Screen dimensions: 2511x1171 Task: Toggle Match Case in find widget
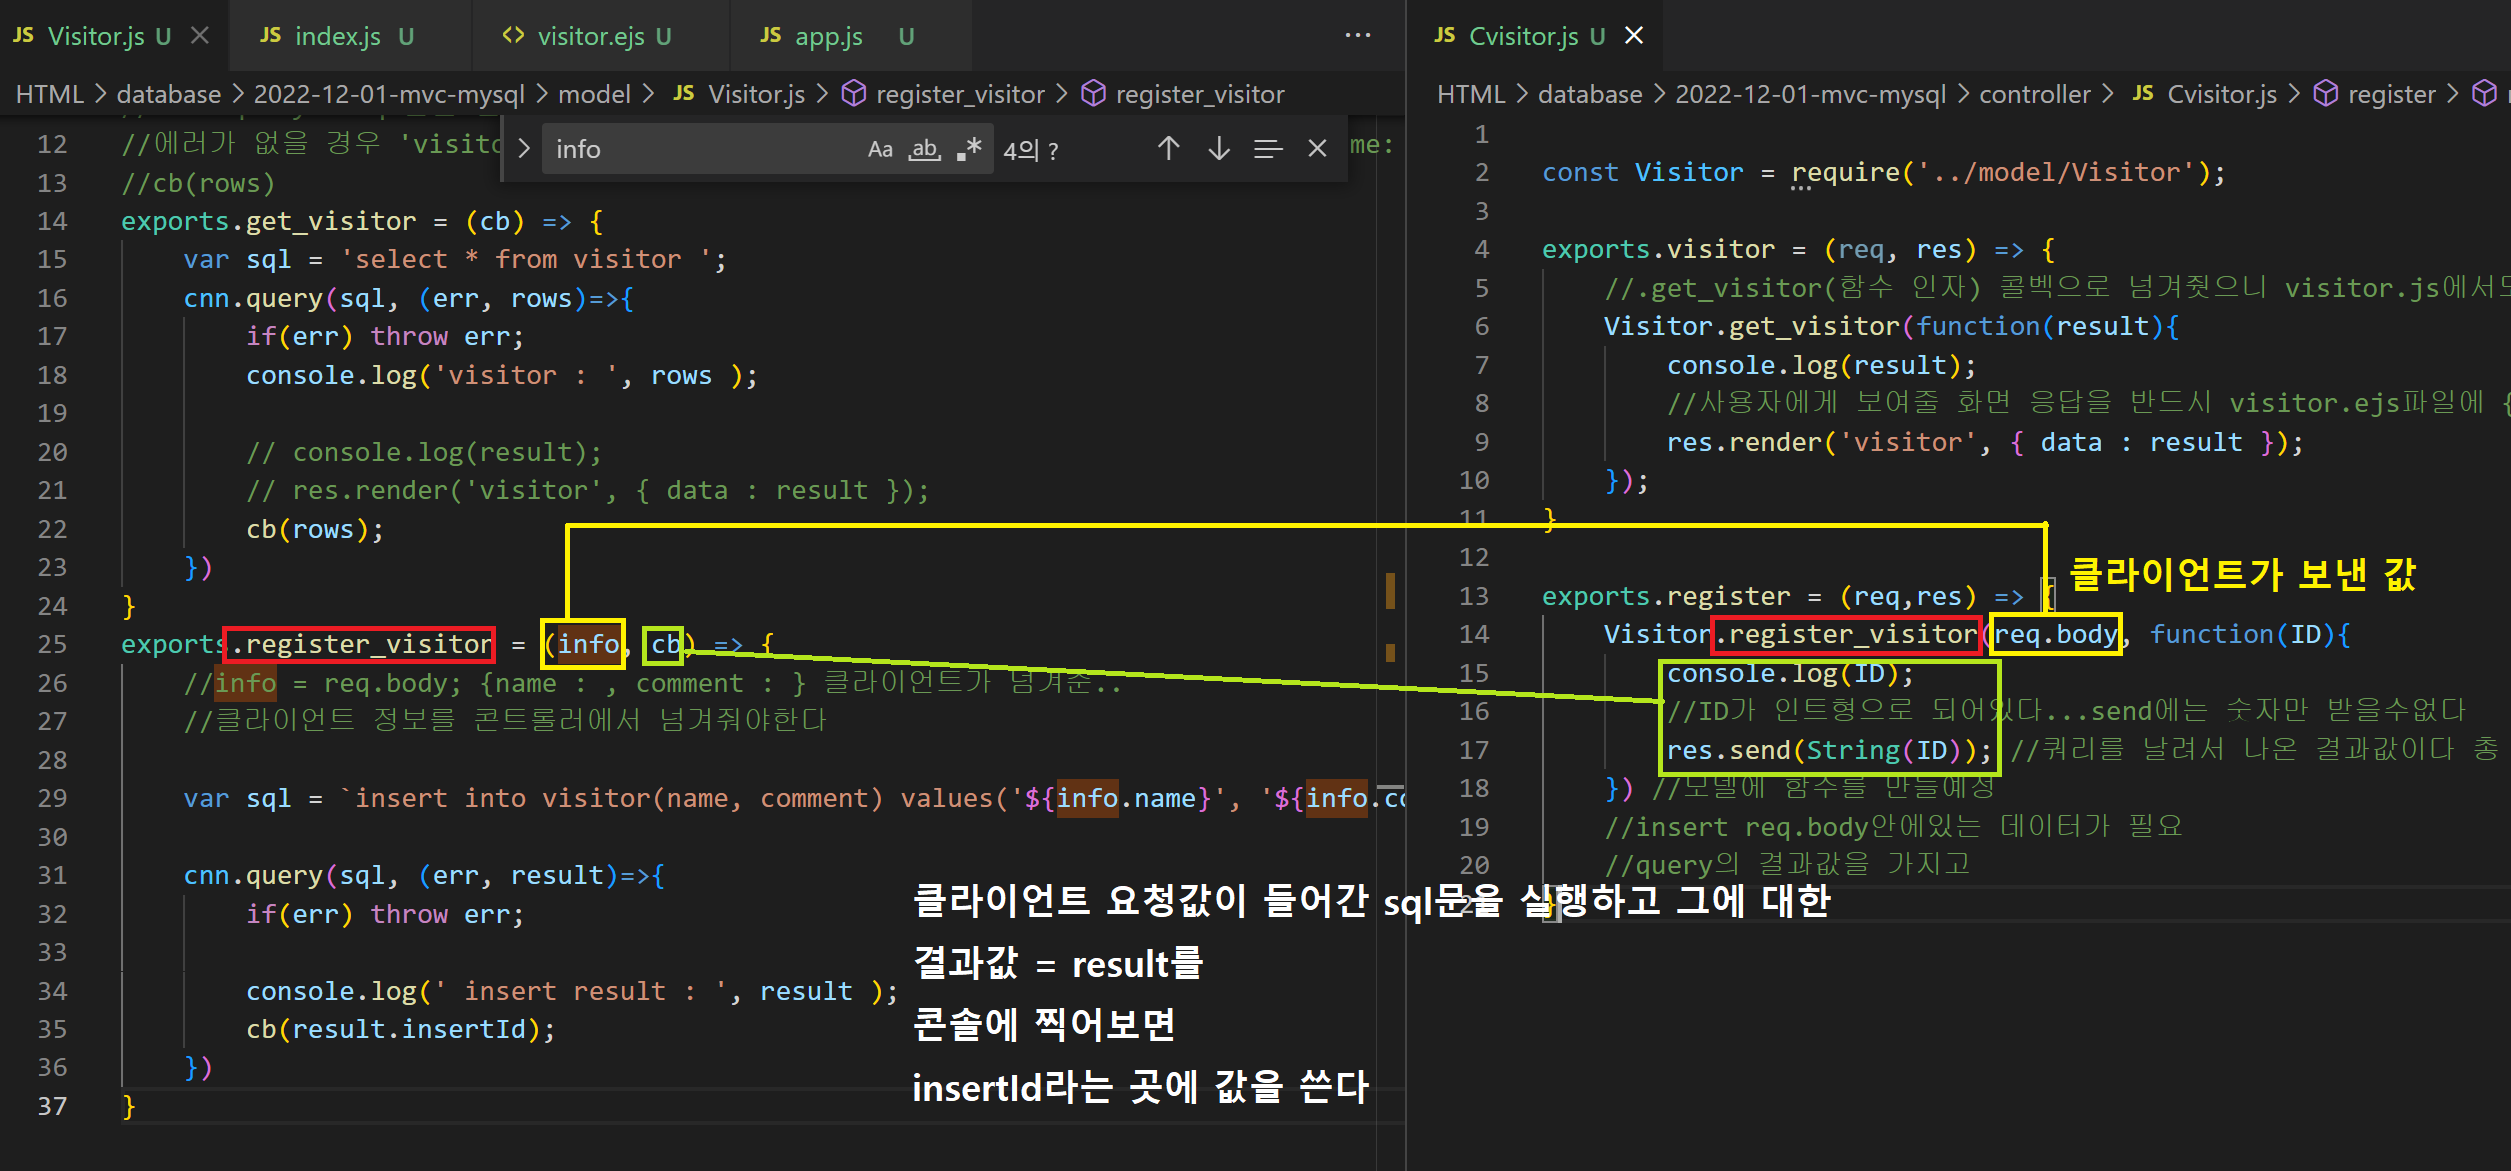[x=879, y=149]
